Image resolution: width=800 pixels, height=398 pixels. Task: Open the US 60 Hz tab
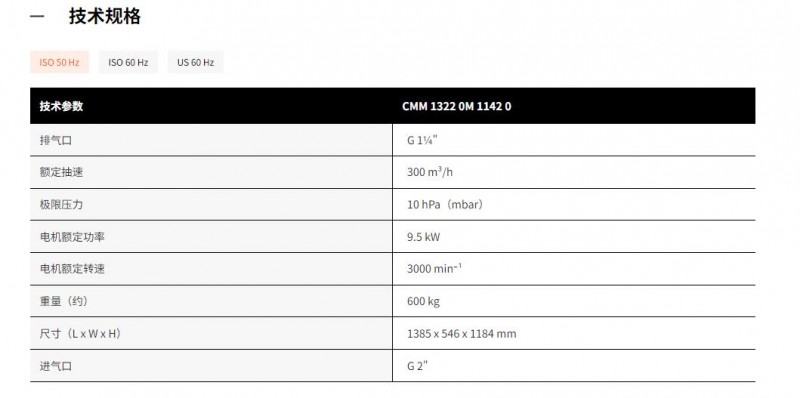click(195, 62)
